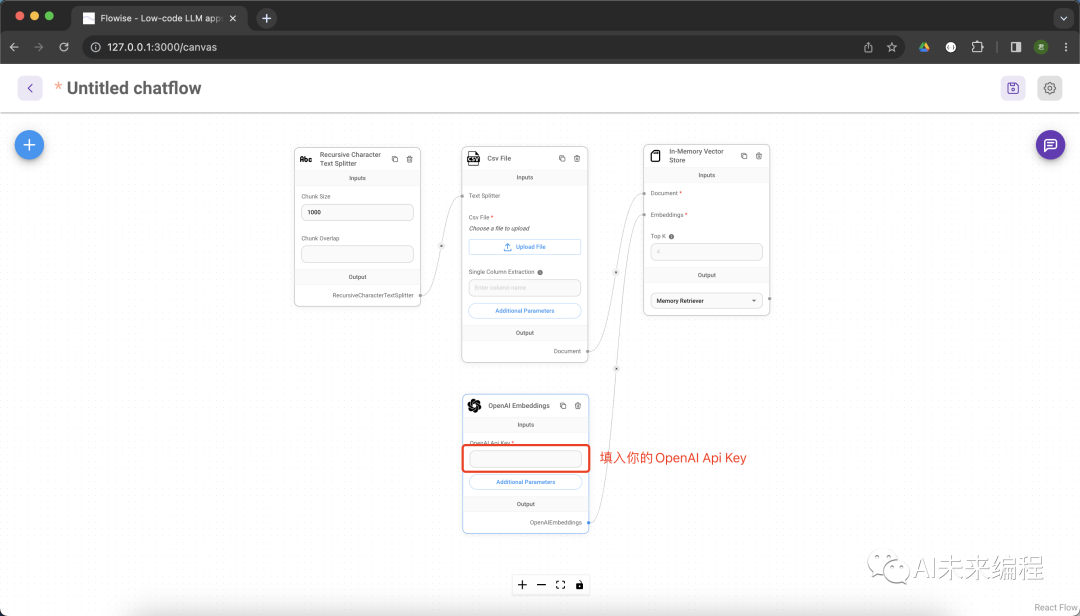Focus the Top K input field
The height and width of the screenshot is (616, 1080).
tap(707, 252)
